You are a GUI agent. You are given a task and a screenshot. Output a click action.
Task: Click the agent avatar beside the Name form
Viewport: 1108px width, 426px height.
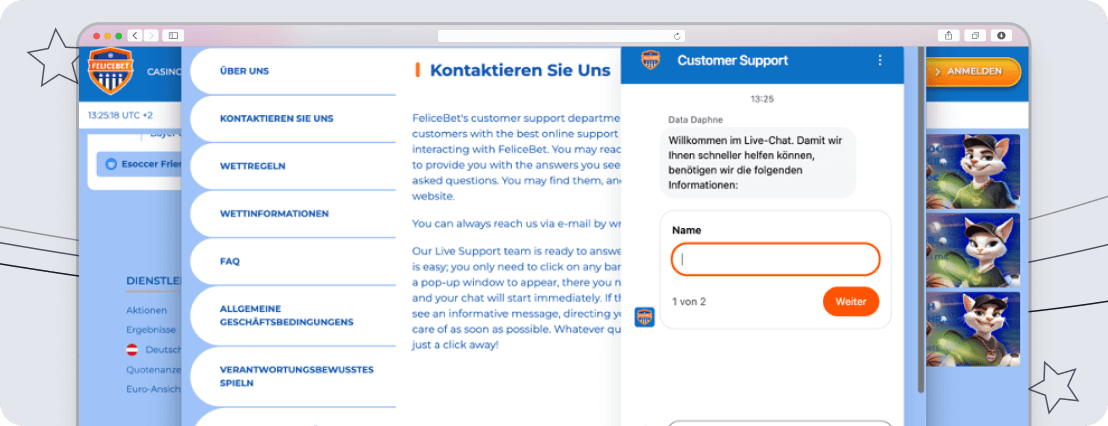tap(644, 316)
